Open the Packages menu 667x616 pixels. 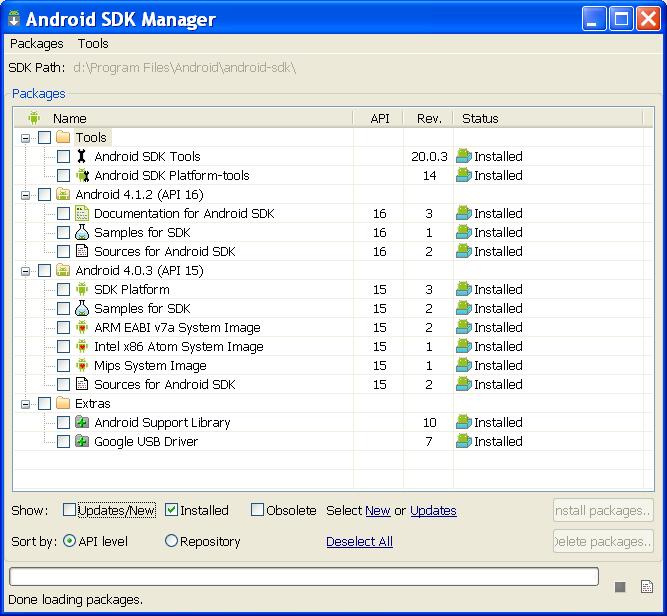pos(37,43)
